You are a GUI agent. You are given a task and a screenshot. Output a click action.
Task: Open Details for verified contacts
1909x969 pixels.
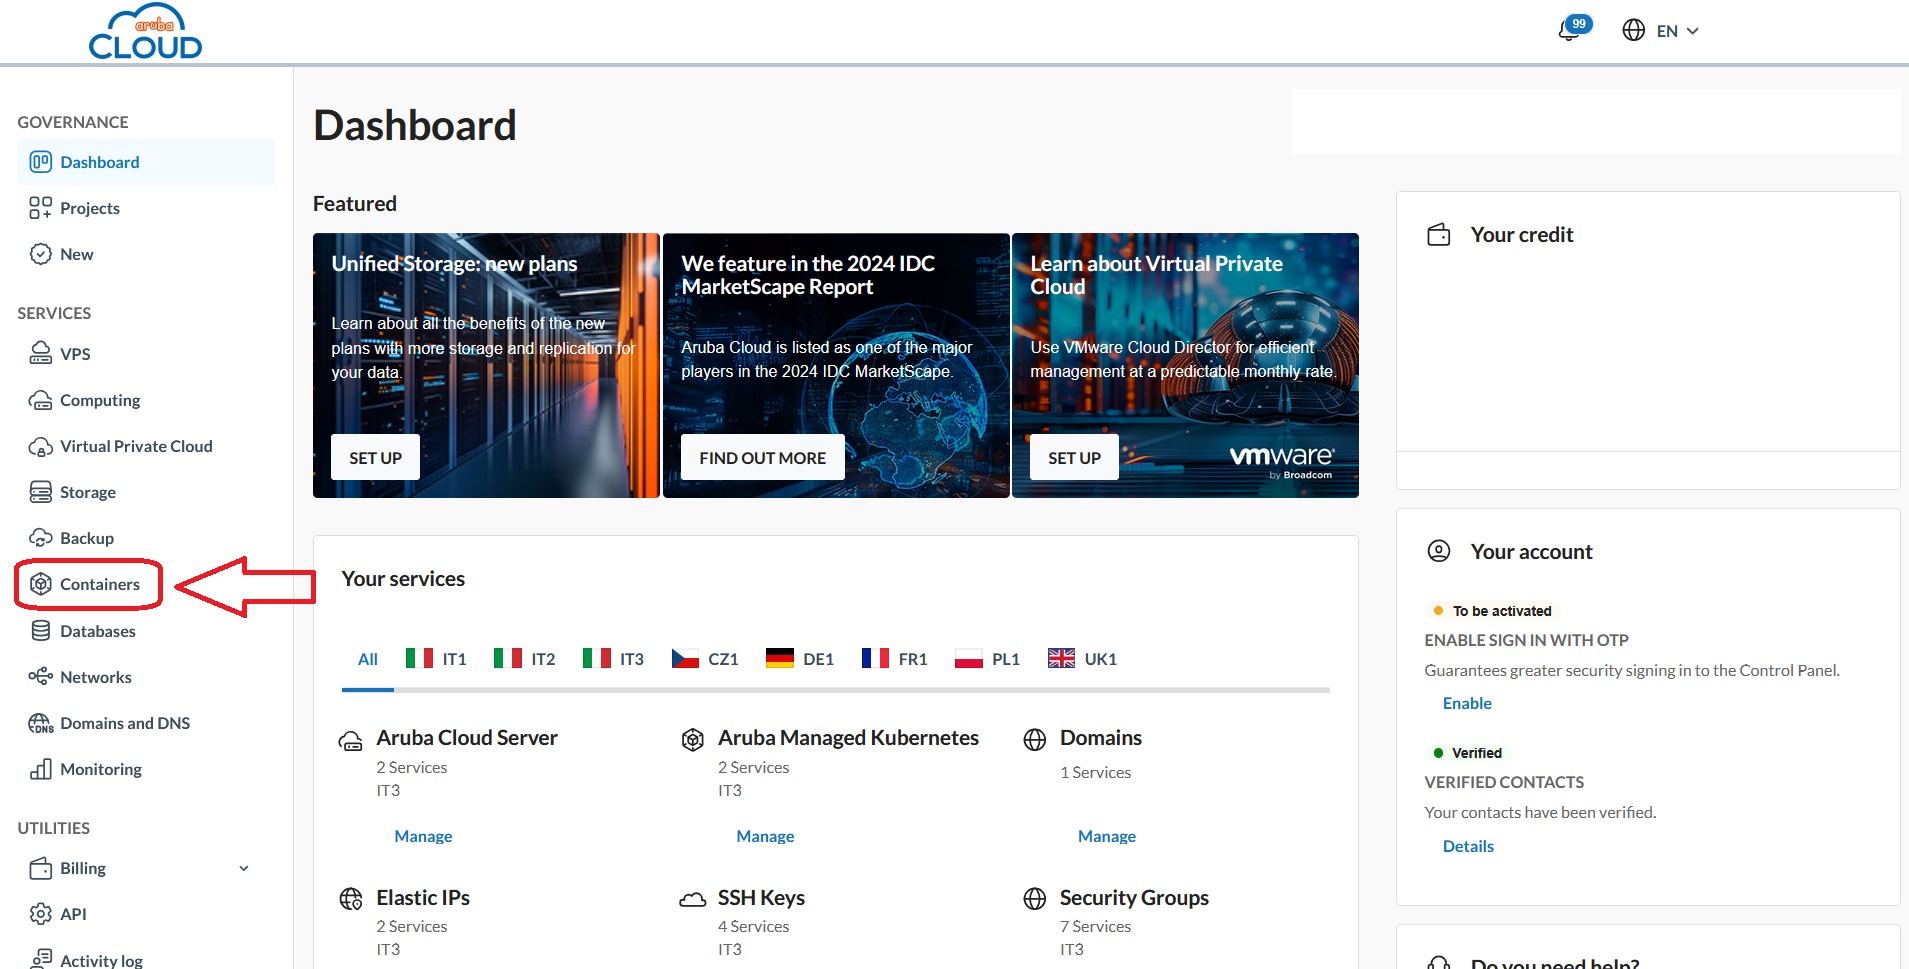pos(1467,846)
